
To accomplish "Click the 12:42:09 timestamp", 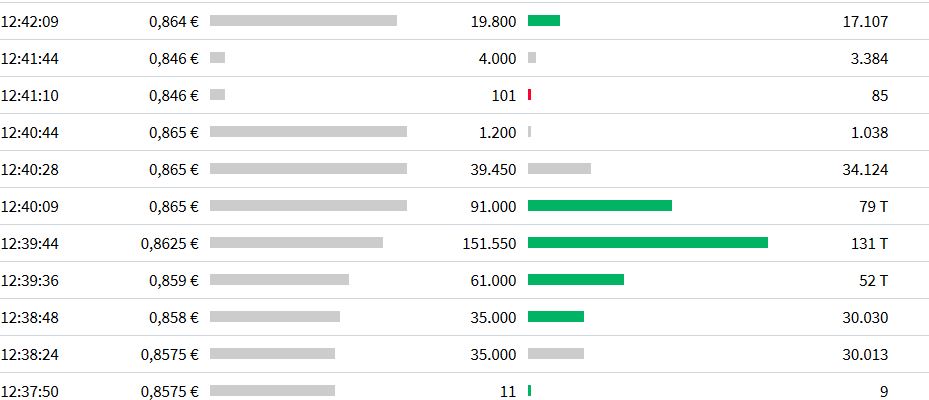I will [x=30, y=21].
